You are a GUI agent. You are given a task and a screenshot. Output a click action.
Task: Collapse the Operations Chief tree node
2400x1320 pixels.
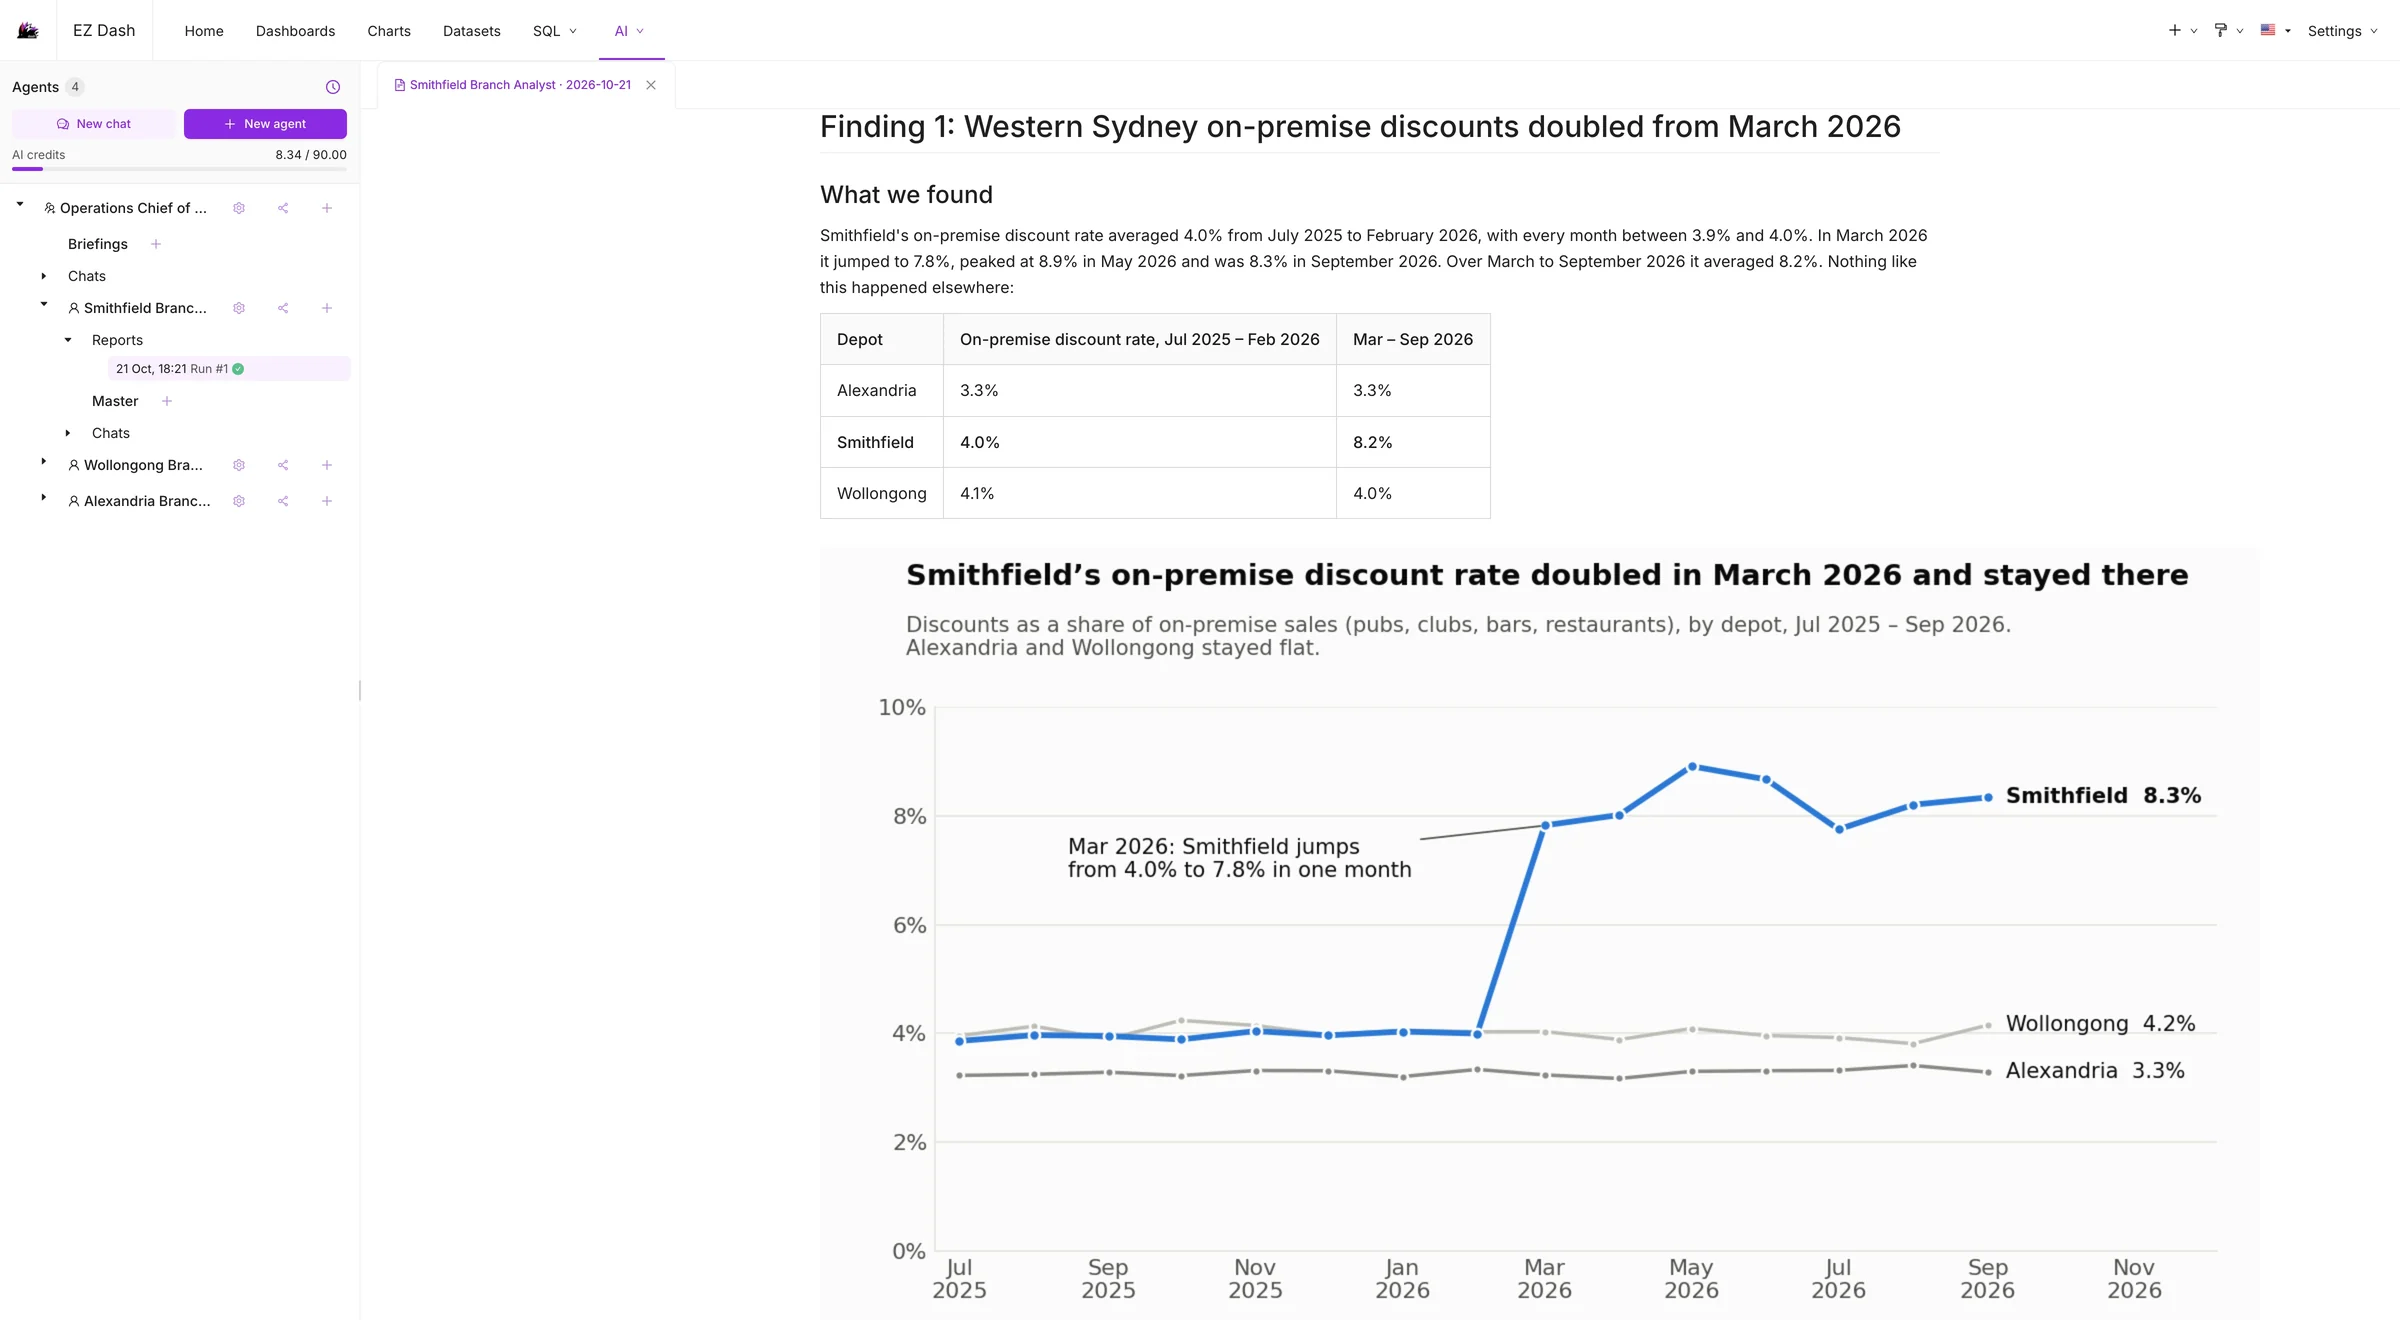[20, 205]
